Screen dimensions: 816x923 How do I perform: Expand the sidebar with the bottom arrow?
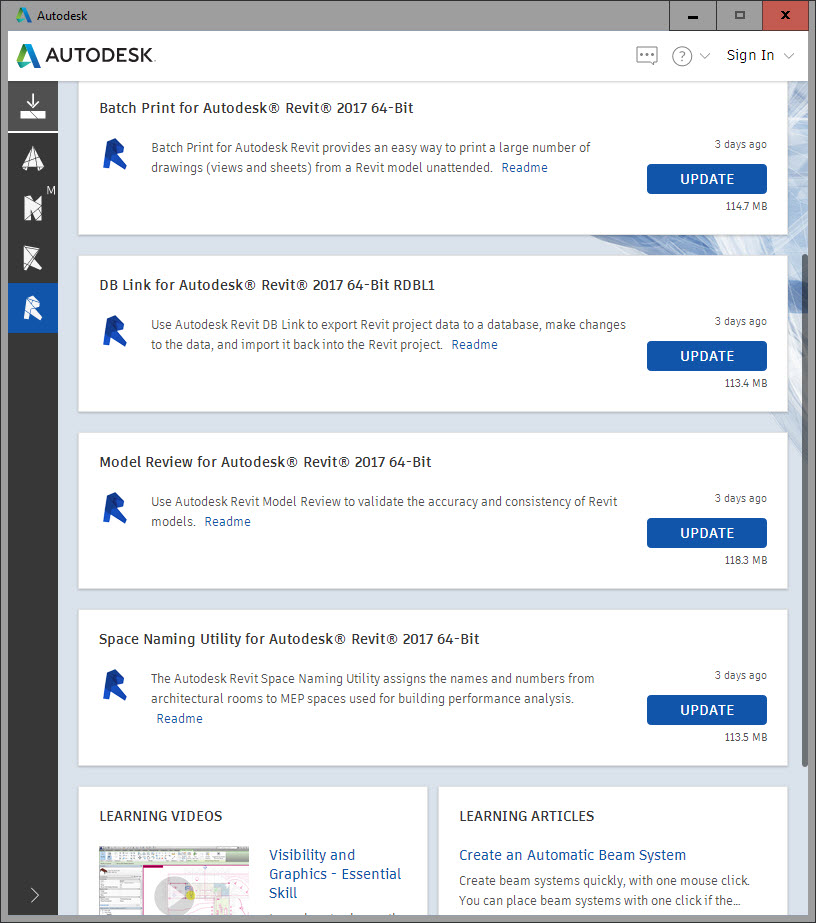point(34,895)
